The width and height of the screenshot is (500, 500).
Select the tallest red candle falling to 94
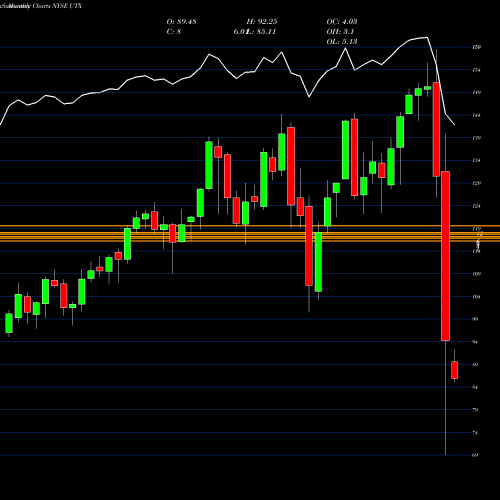(445, 256)
